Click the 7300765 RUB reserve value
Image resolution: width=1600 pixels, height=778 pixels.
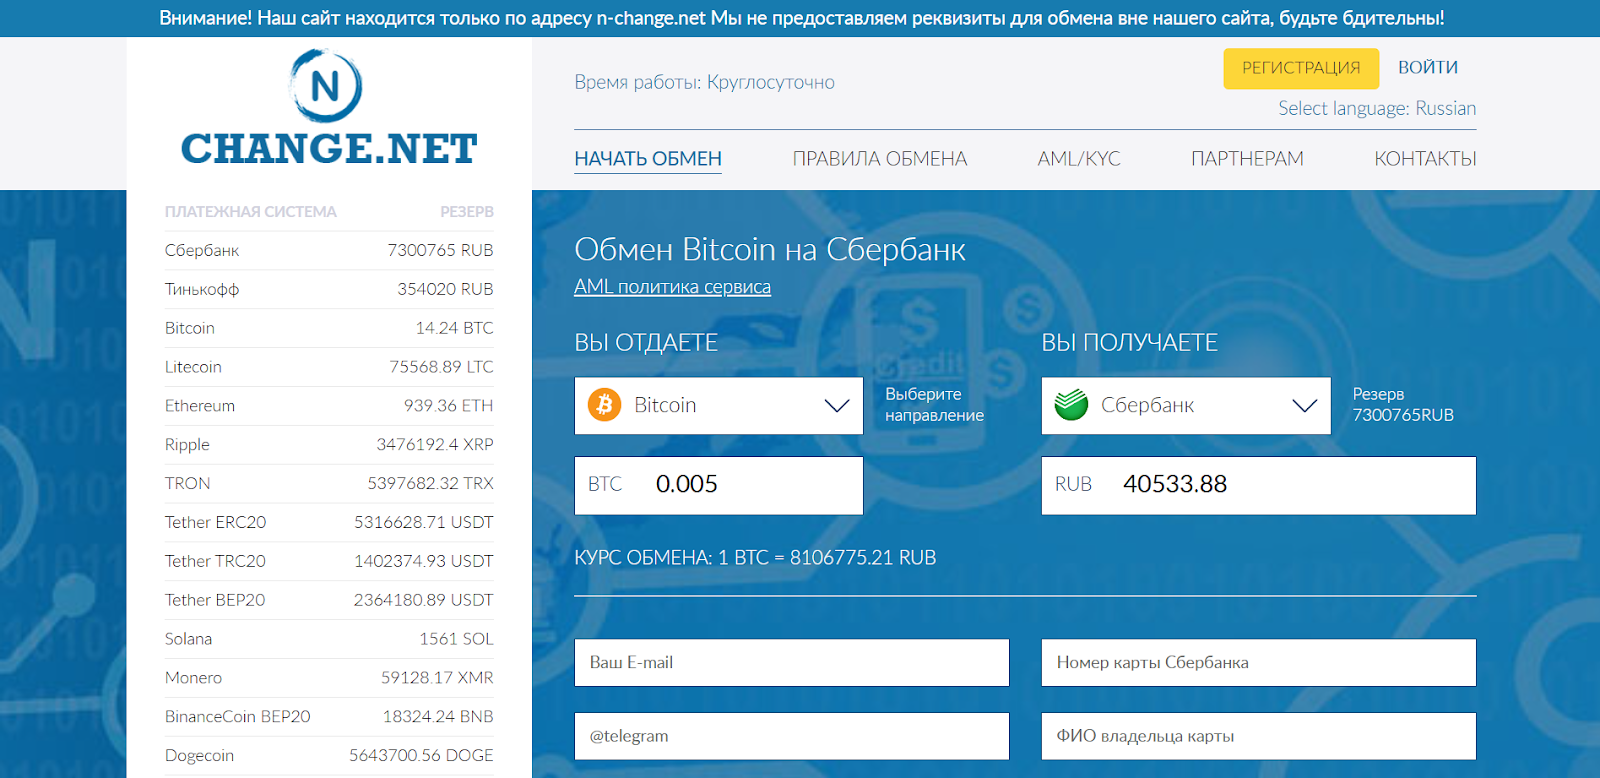point(440,250)
